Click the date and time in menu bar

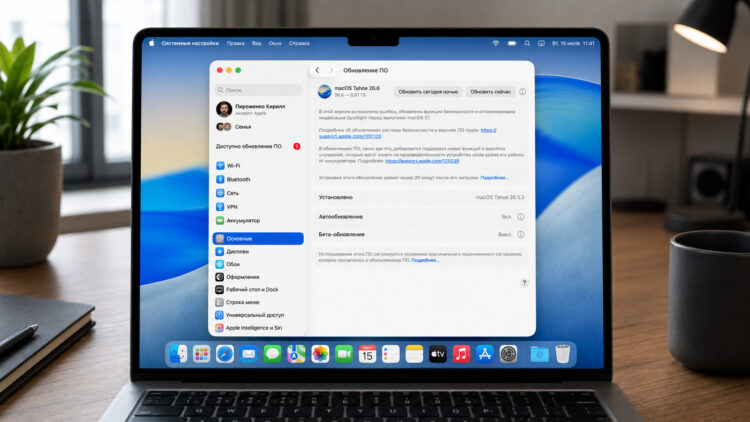click(573, 43)
